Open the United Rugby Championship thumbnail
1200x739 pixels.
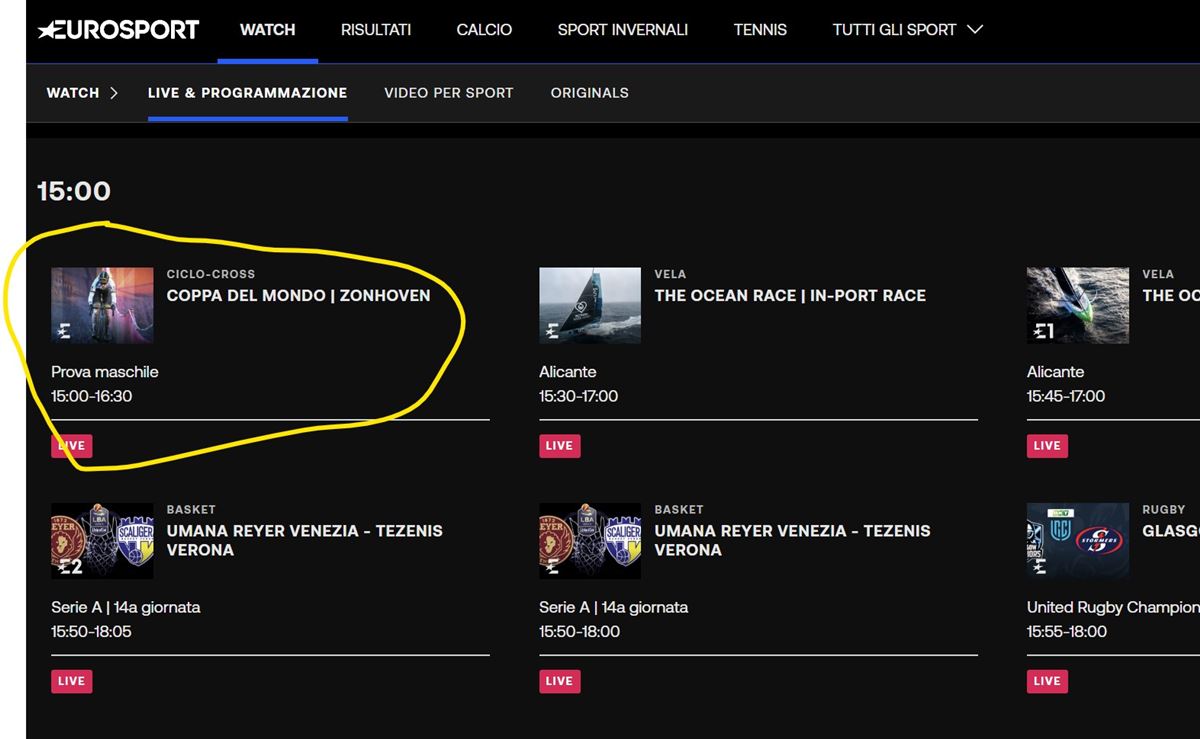point(1078,541)
